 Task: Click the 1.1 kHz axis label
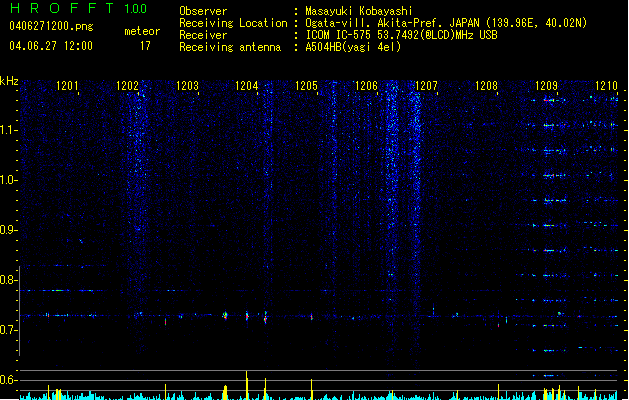tap(9, 130)
